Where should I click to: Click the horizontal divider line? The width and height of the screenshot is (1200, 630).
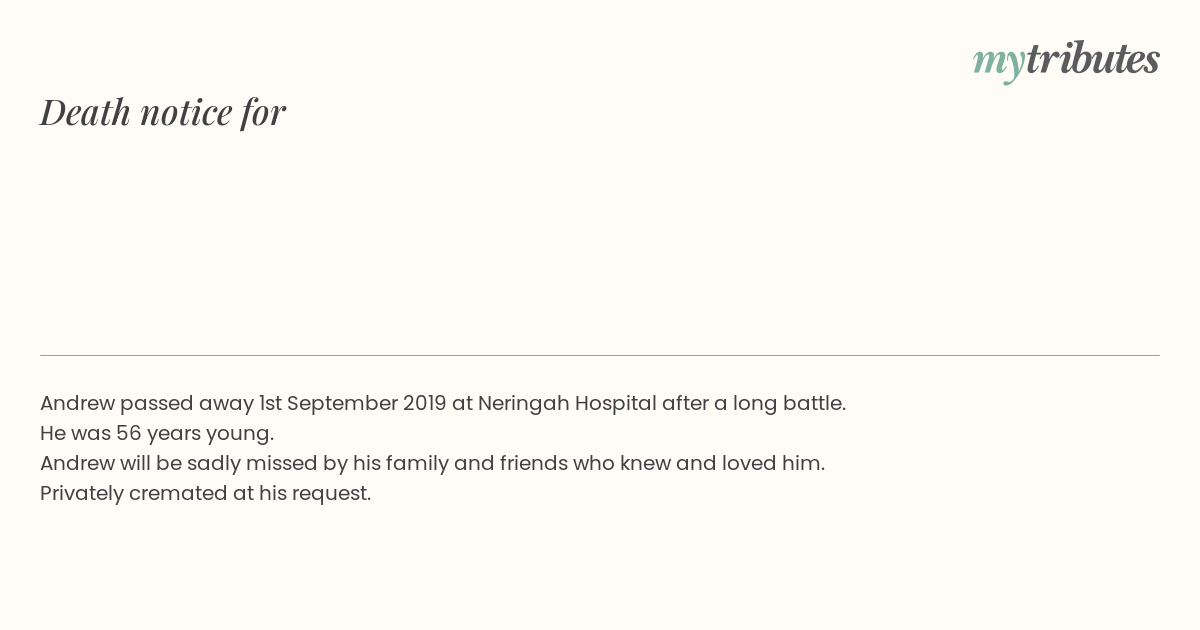(600, 355)
